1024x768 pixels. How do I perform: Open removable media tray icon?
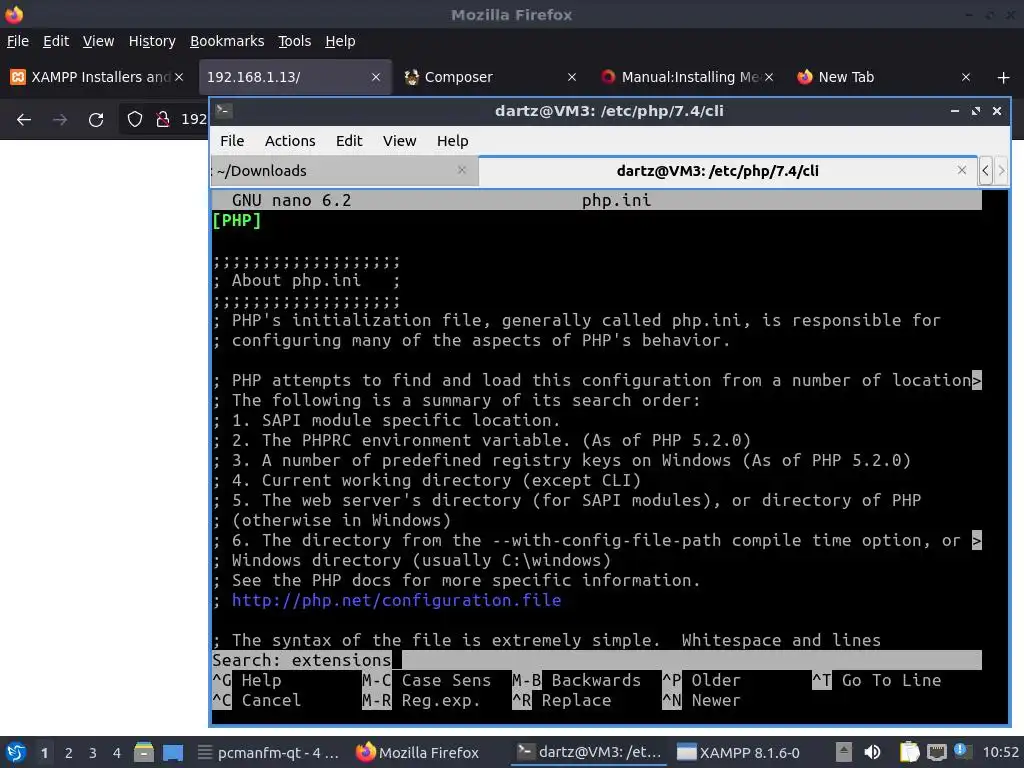(844, 752)
